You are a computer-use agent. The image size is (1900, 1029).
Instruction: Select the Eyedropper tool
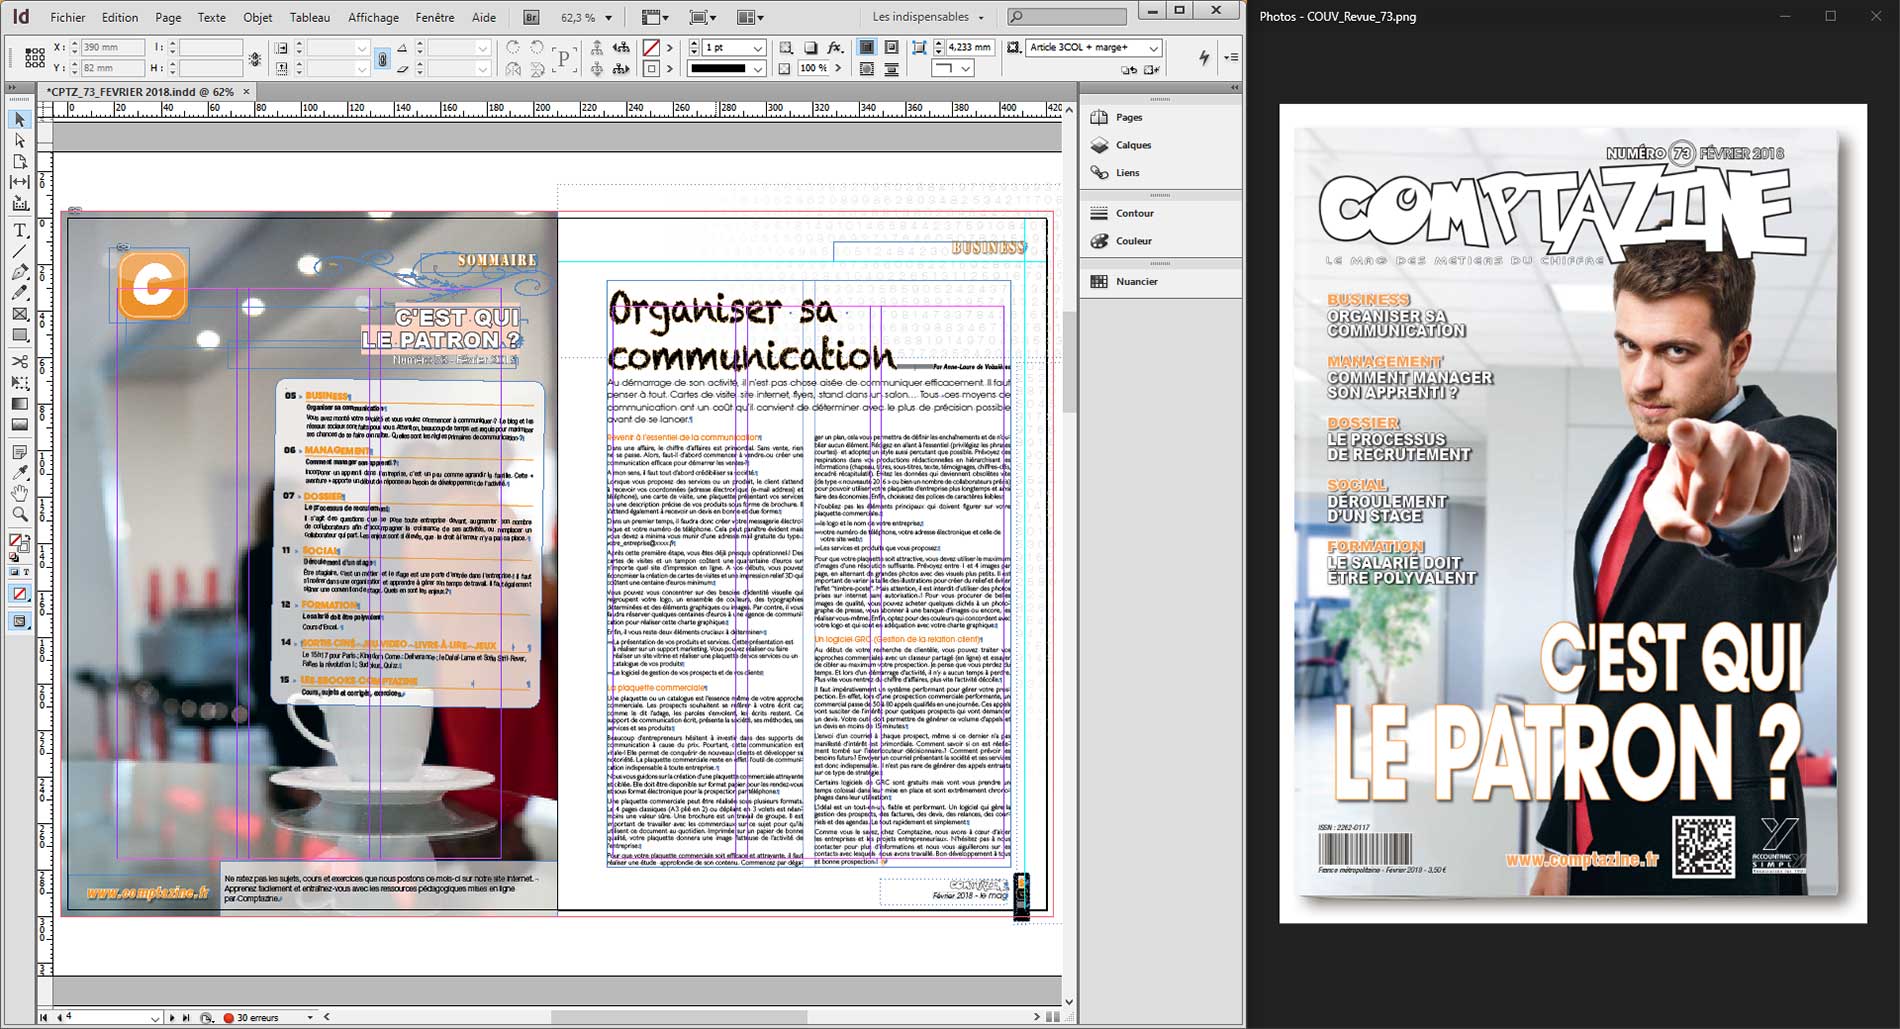[x=19, y=472]
